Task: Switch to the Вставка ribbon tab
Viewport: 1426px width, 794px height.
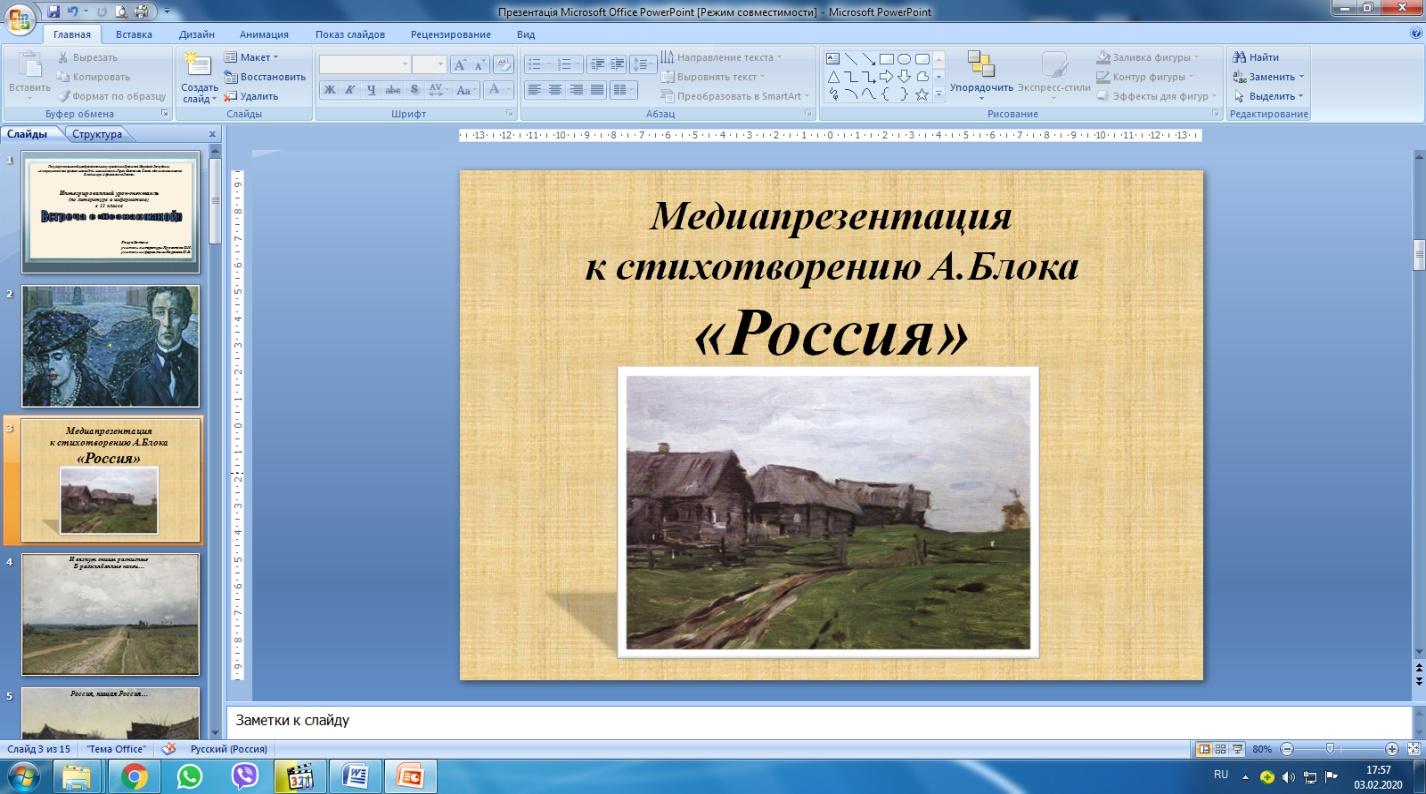Action: coord(134,34)
